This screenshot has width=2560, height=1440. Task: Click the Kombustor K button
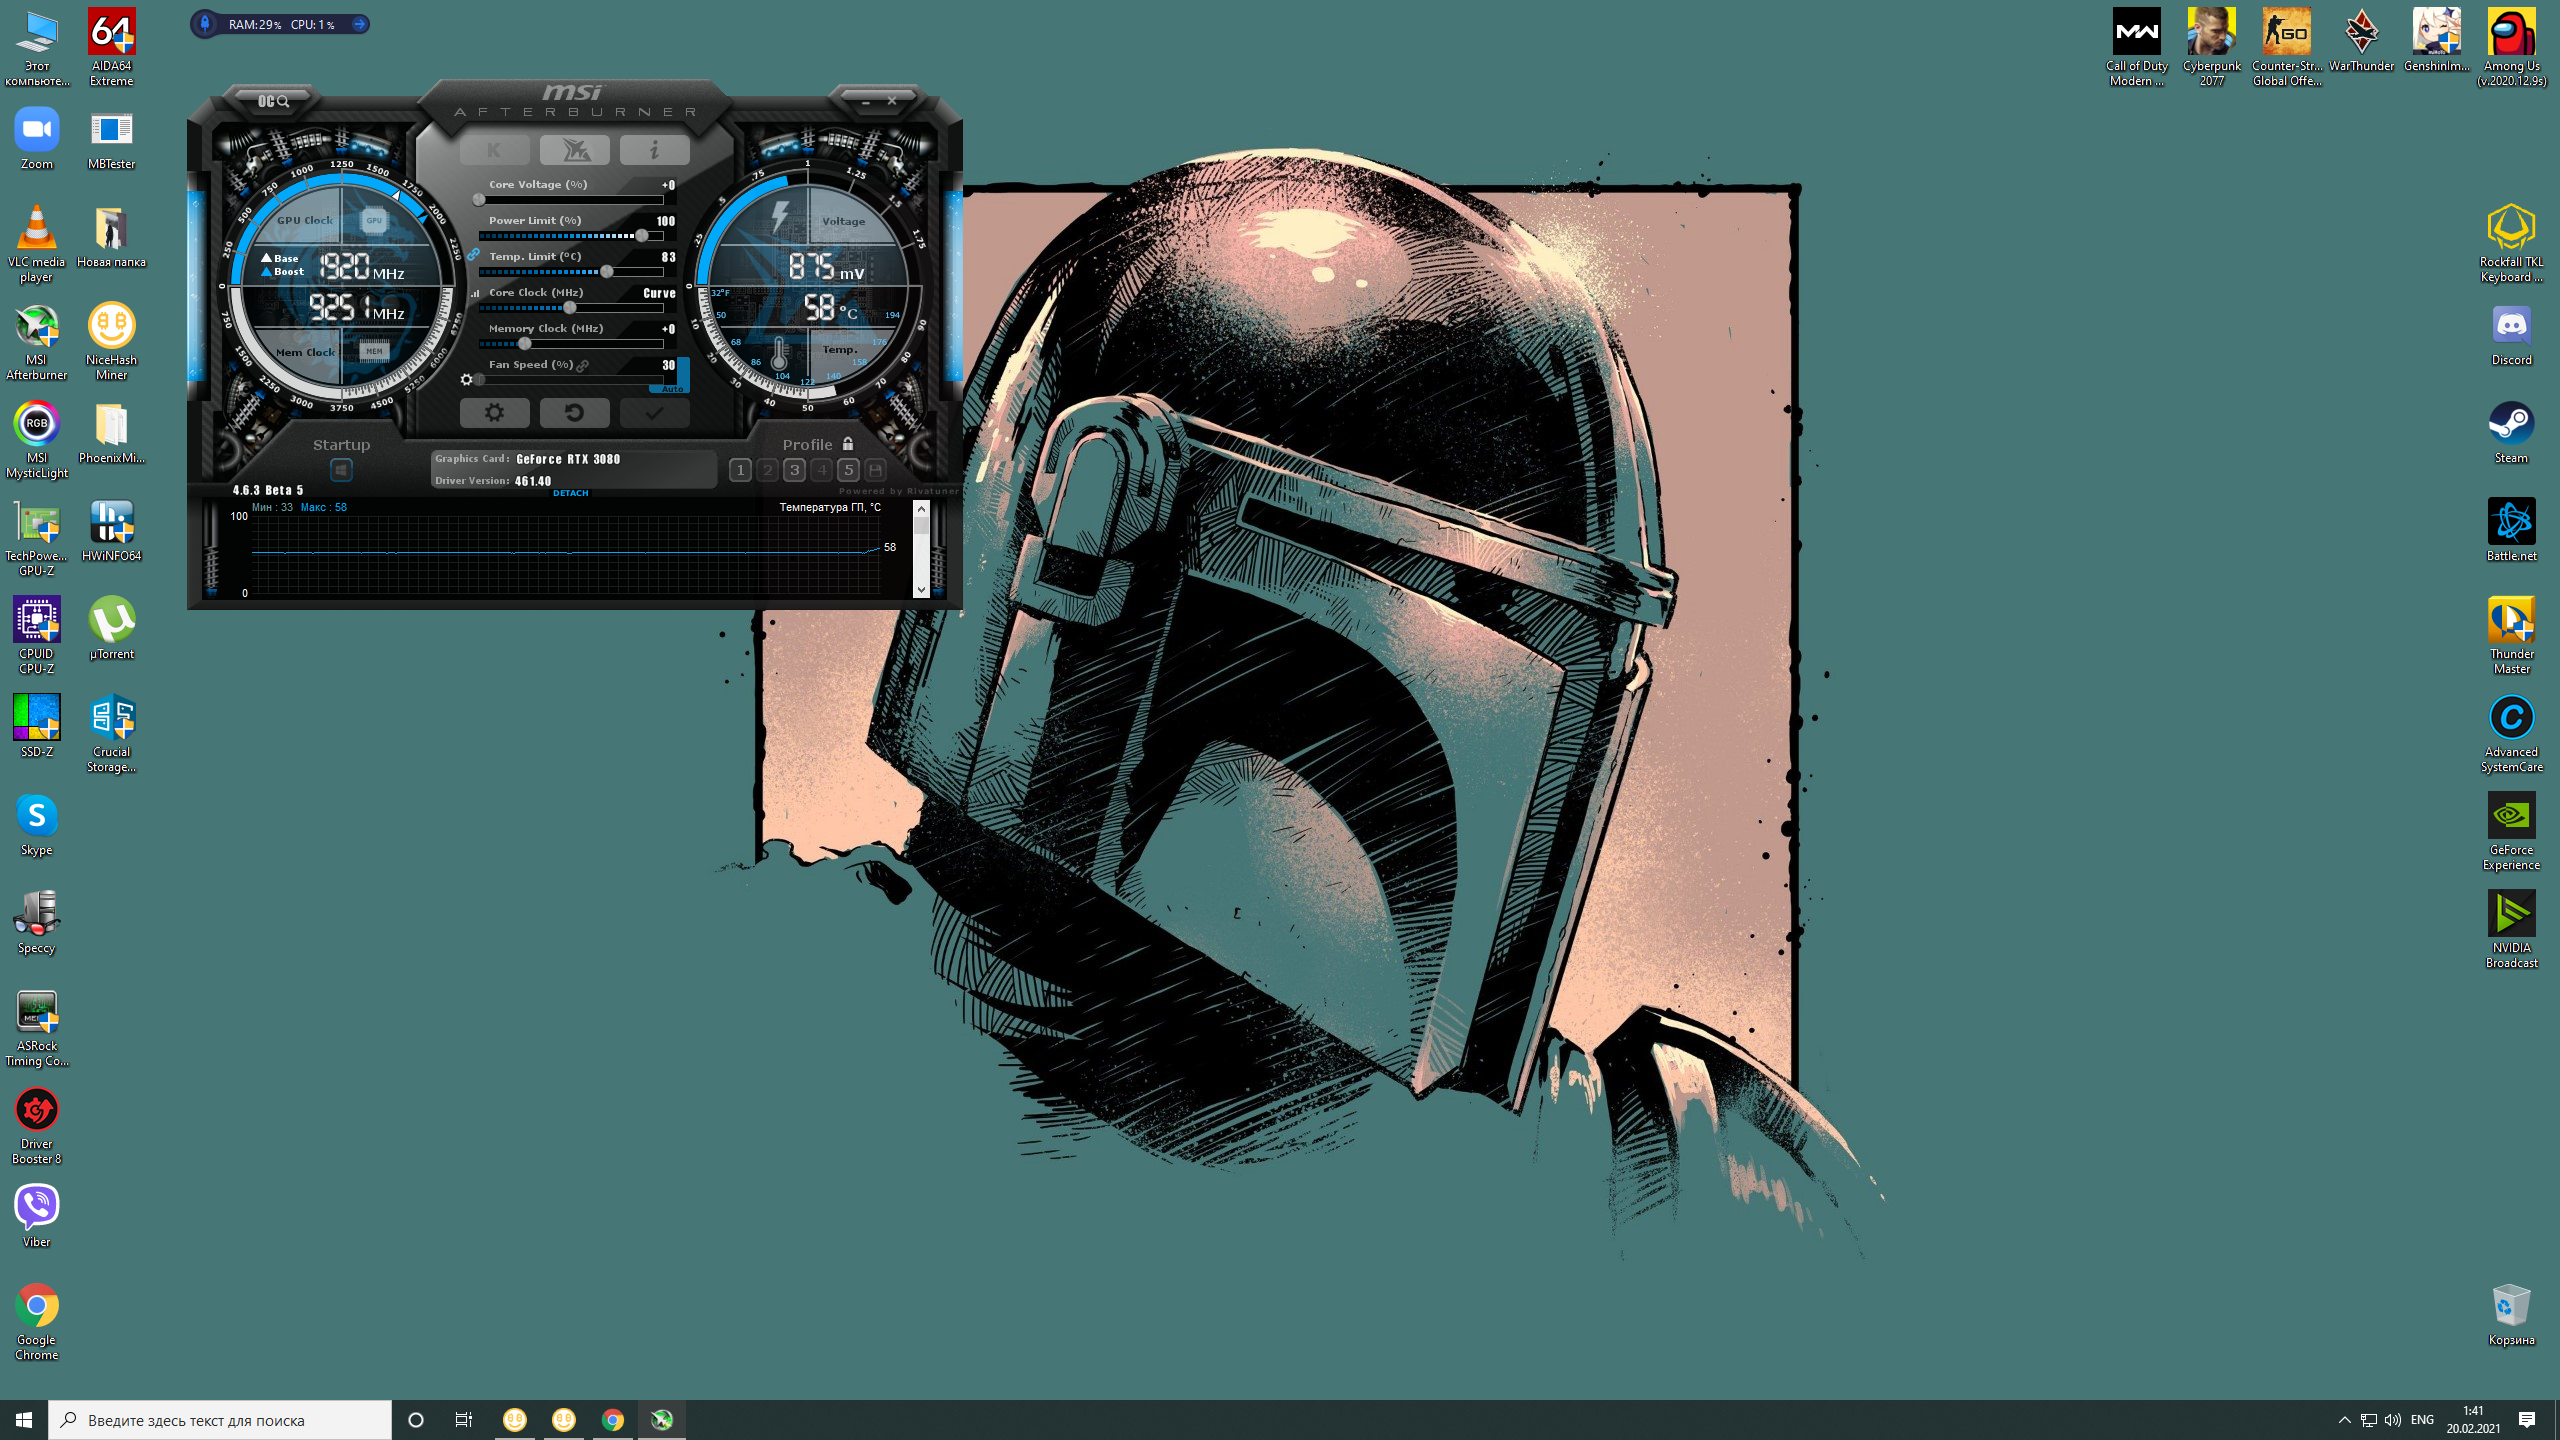click(x=494, y=150)
